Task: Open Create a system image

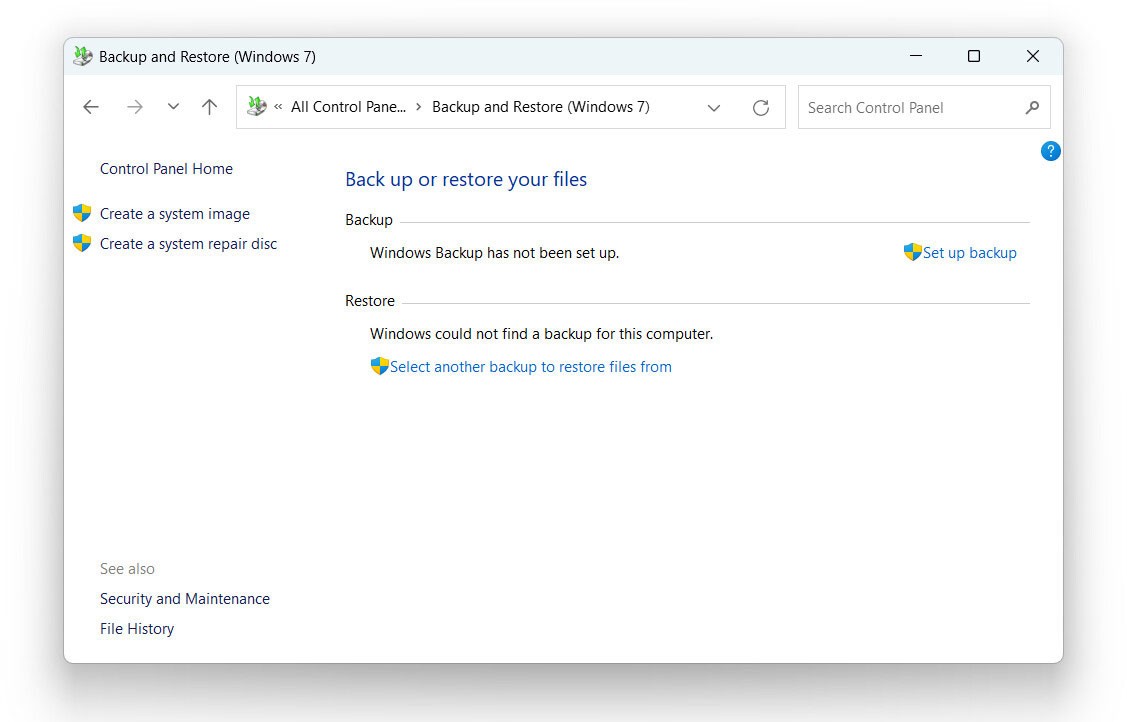Action: 174,214
